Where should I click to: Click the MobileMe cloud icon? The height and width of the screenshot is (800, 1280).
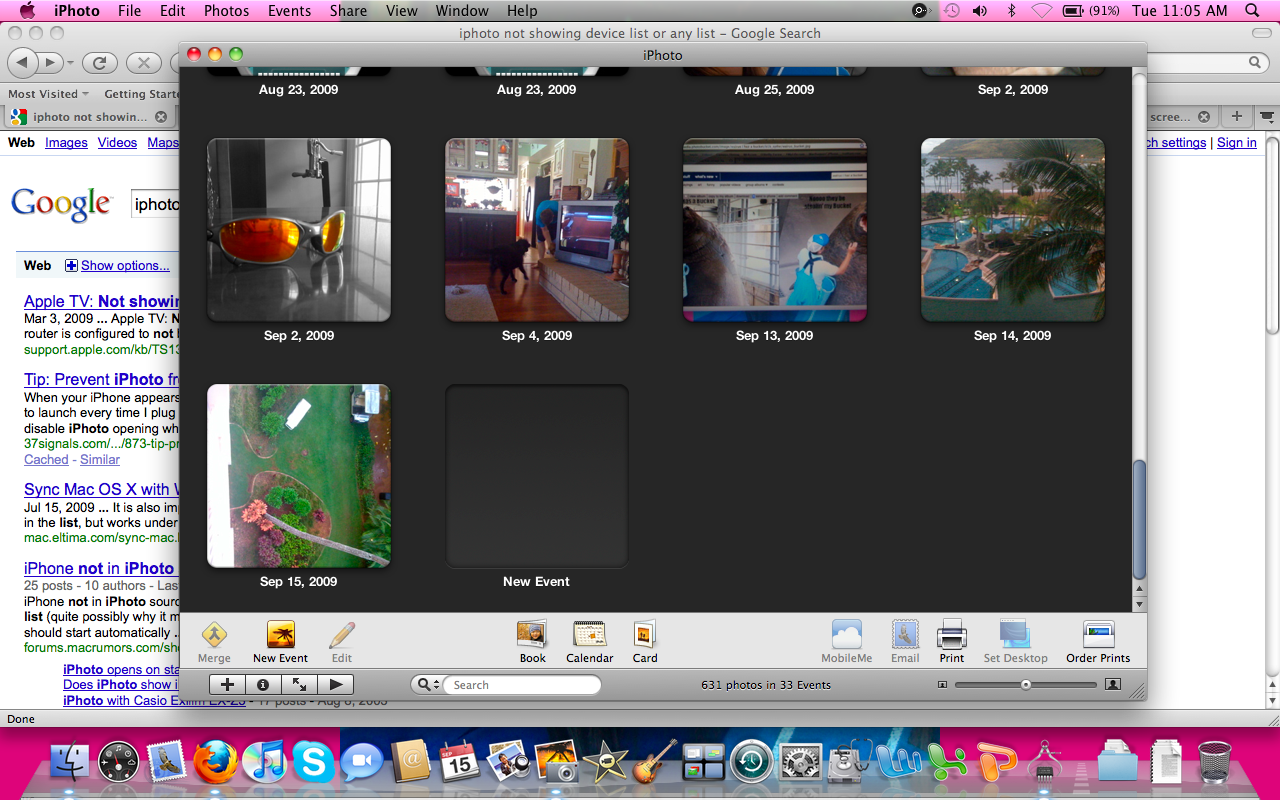point(846,635)
